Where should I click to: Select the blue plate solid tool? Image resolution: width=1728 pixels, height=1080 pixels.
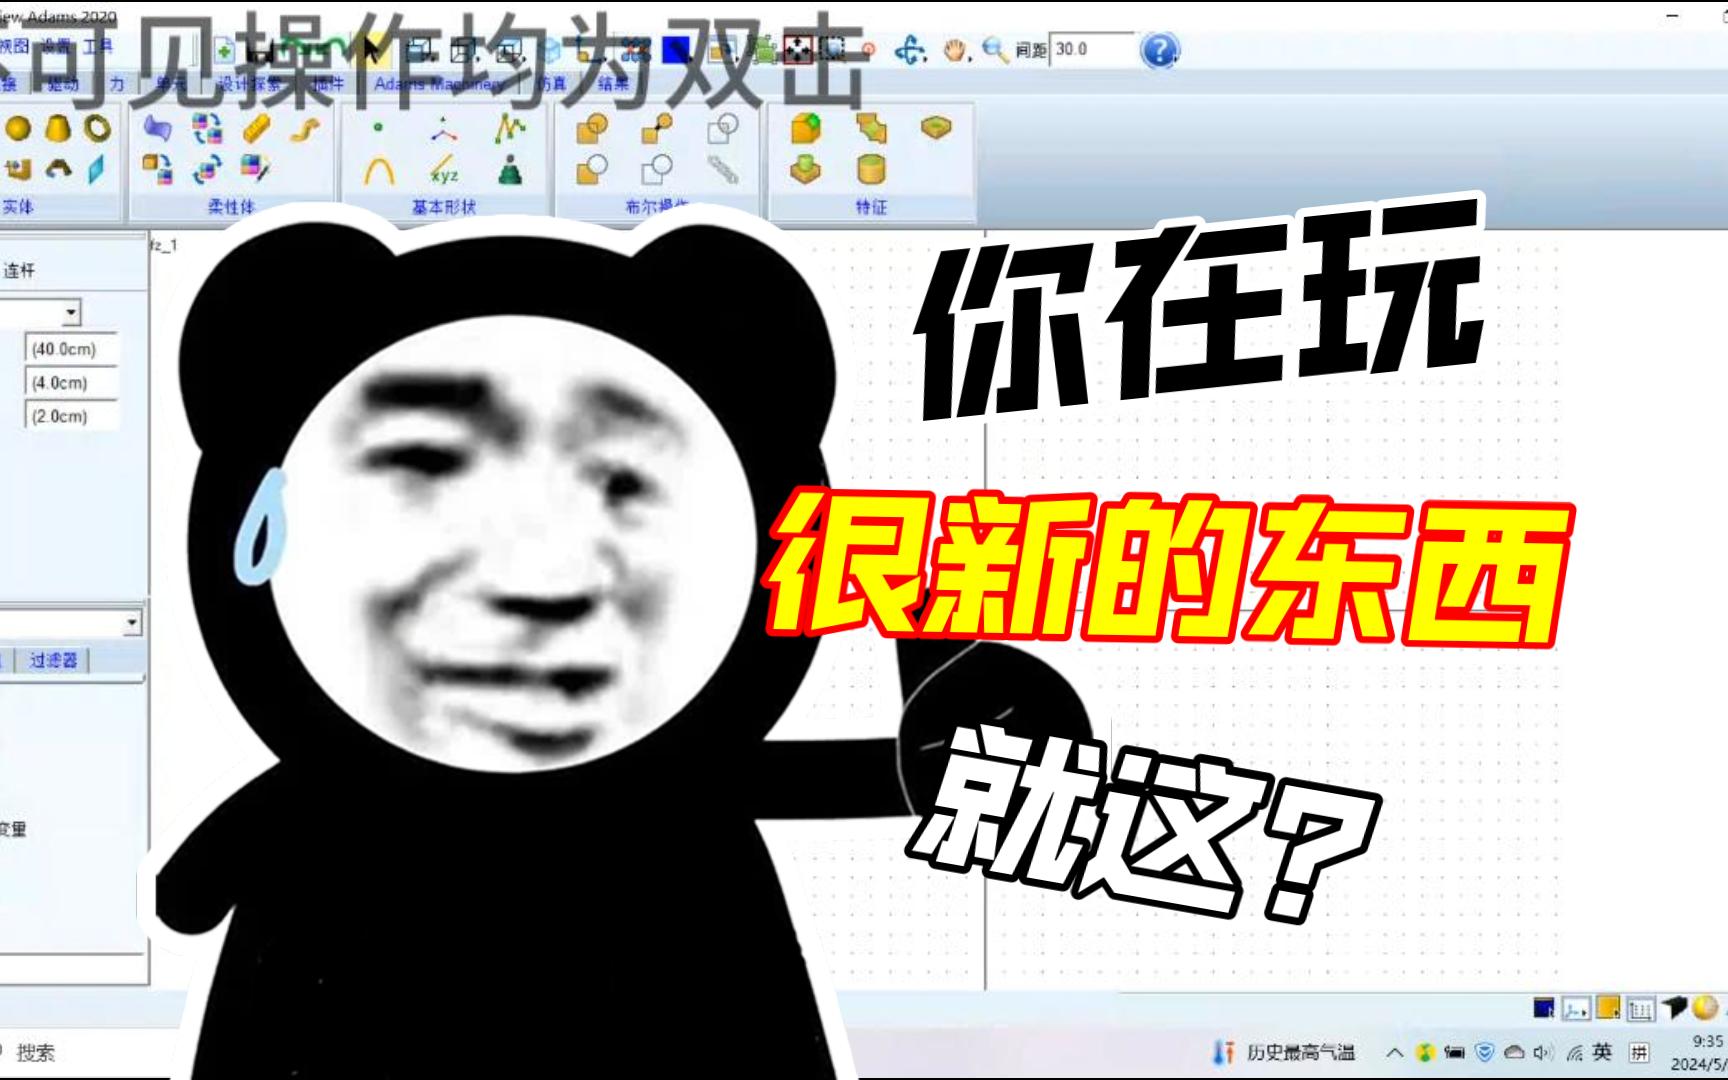point(96,169)
